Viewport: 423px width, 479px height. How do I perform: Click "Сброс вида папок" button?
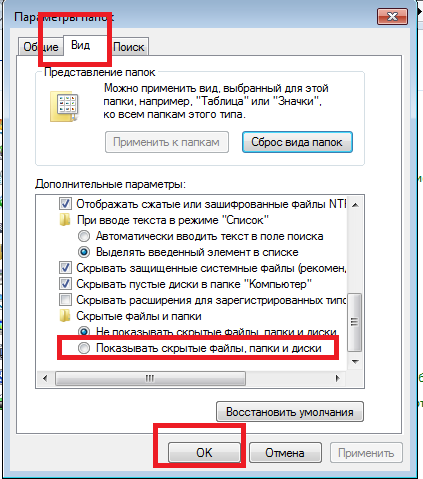(297, 142)
